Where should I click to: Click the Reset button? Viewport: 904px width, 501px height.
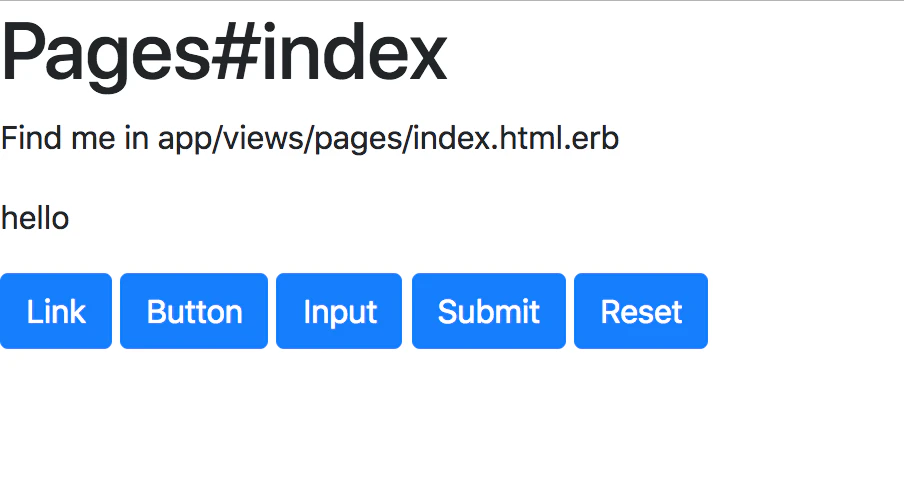(x=641, y=311)
